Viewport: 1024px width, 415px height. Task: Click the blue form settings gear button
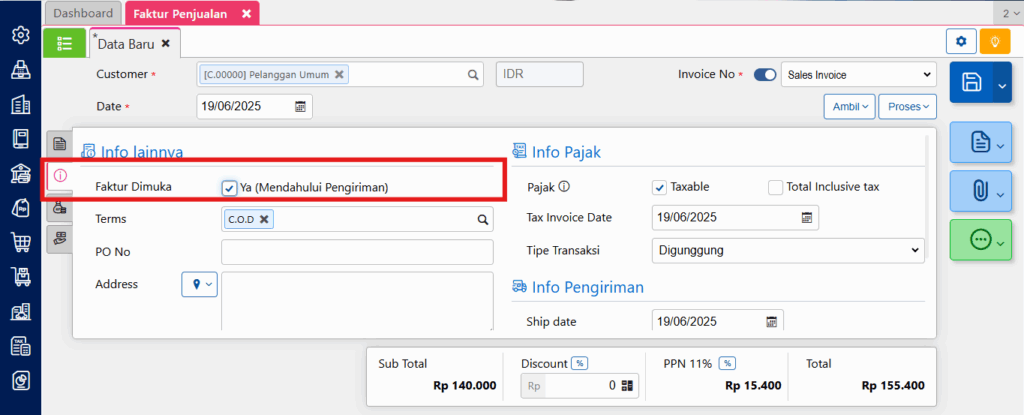pyautogui.click(x=961, y=41)
